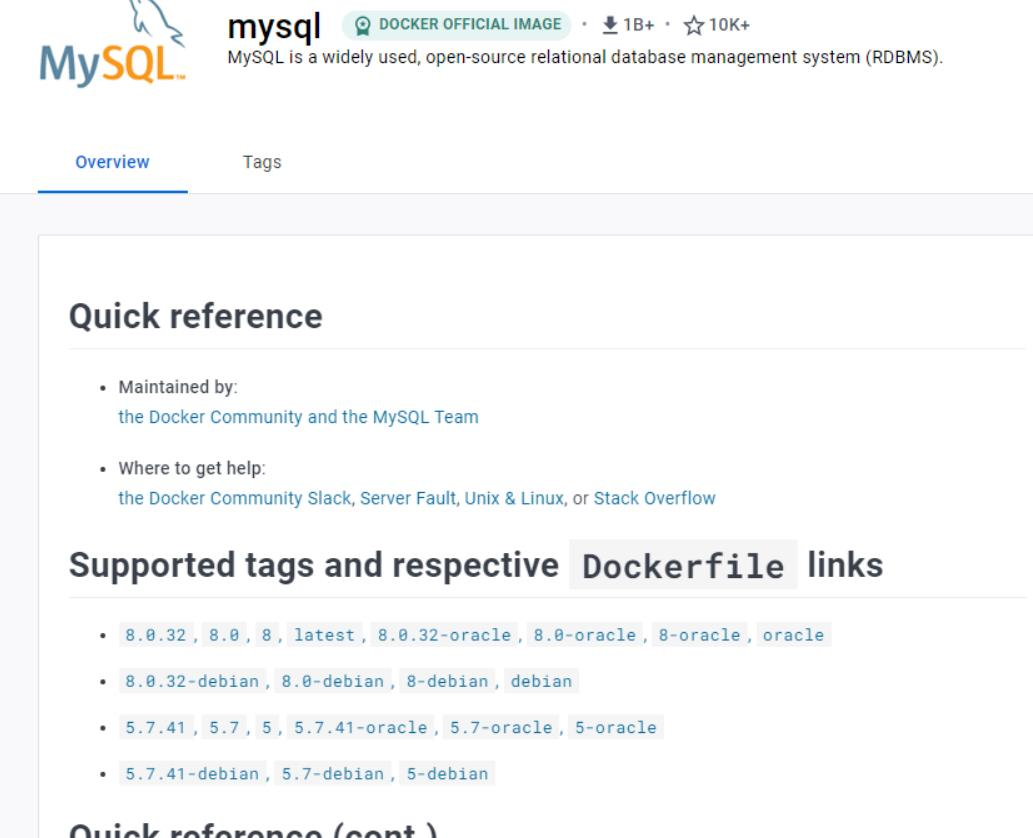The image size is (1033, 838).
Task: Open the 5.7.41 tag link
Action: click(x=156, y=727)
